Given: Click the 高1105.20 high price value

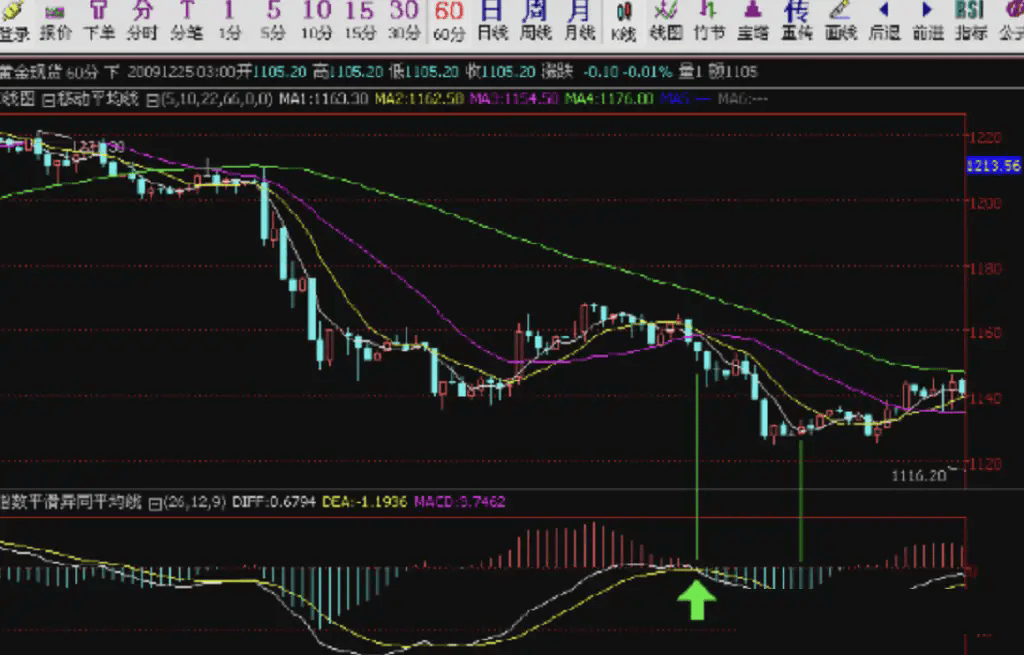Looking at the screenshot, I should tap(347, 71).
